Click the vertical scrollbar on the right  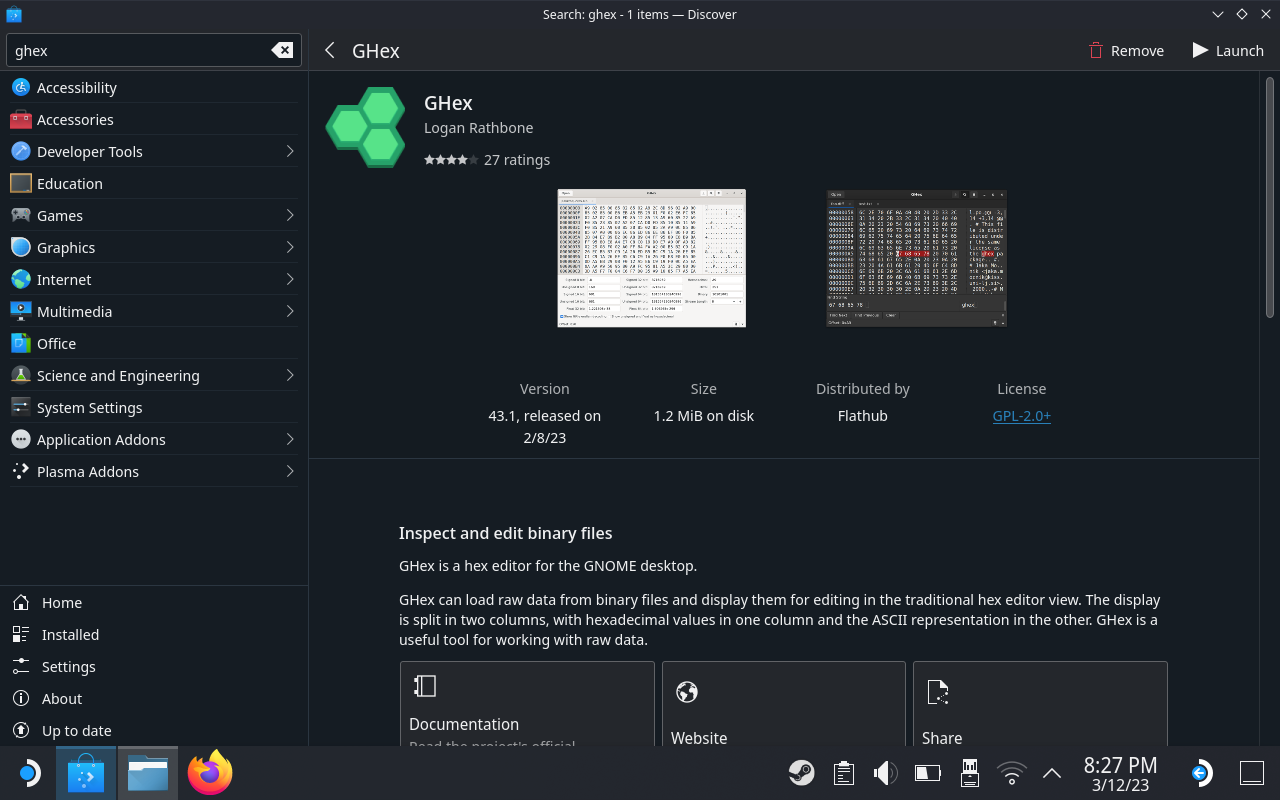(x=1270, y=200)
